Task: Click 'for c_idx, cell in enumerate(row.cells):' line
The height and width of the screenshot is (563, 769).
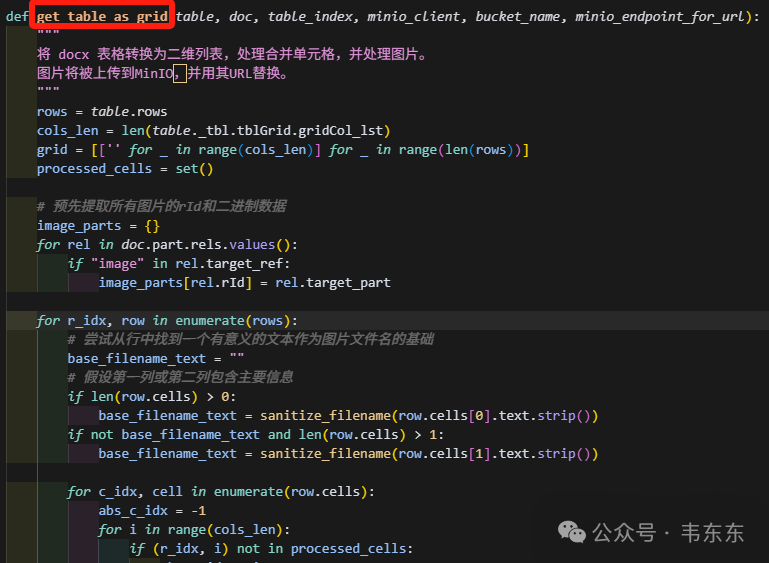Action: 221,491
